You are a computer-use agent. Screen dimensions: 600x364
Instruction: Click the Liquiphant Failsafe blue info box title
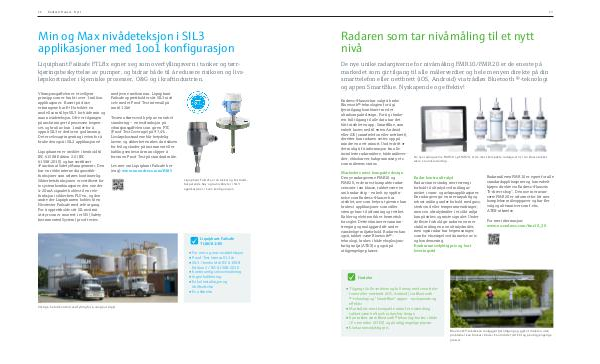point(217,241)
